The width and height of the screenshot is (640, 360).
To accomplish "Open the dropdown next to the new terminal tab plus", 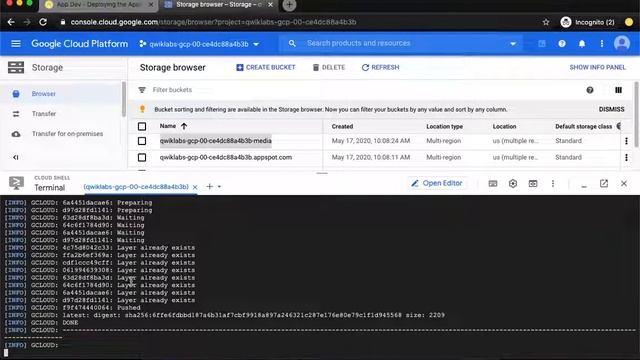I will pyautogui.click(x=220, y=187).
